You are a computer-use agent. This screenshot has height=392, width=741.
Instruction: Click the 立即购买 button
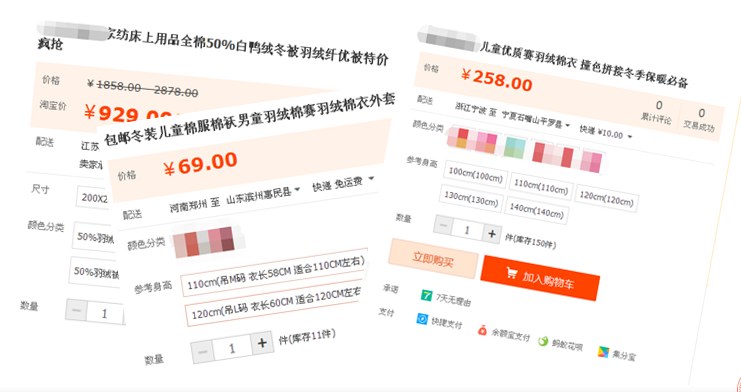433,259
